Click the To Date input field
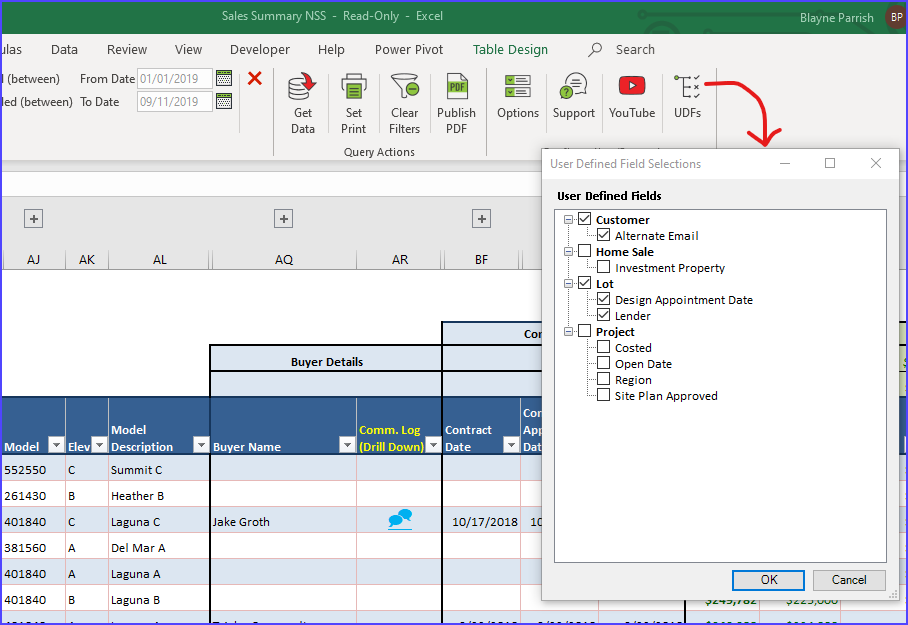Image resolution: width=908 pixels, height=625 pixels. tap(175, 101)
